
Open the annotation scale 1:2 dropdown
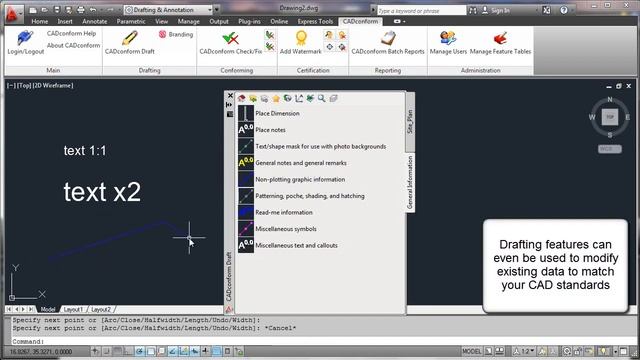525,351
